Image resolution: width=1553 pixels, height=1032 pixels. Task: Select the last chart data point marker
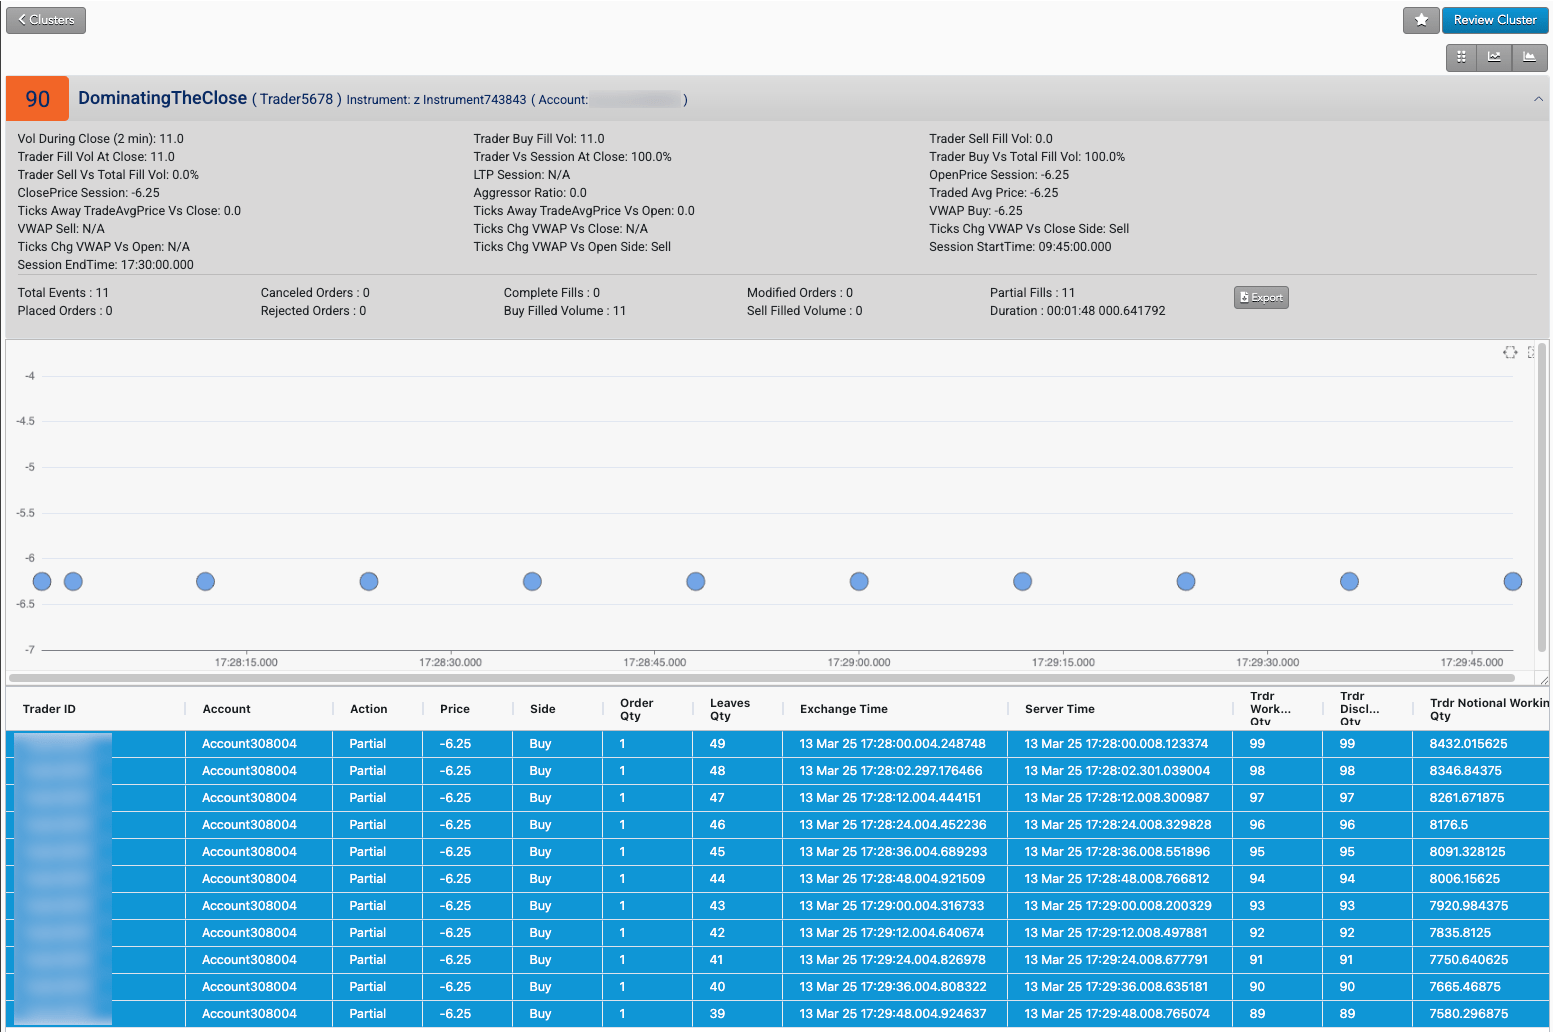click(1512, 581)
